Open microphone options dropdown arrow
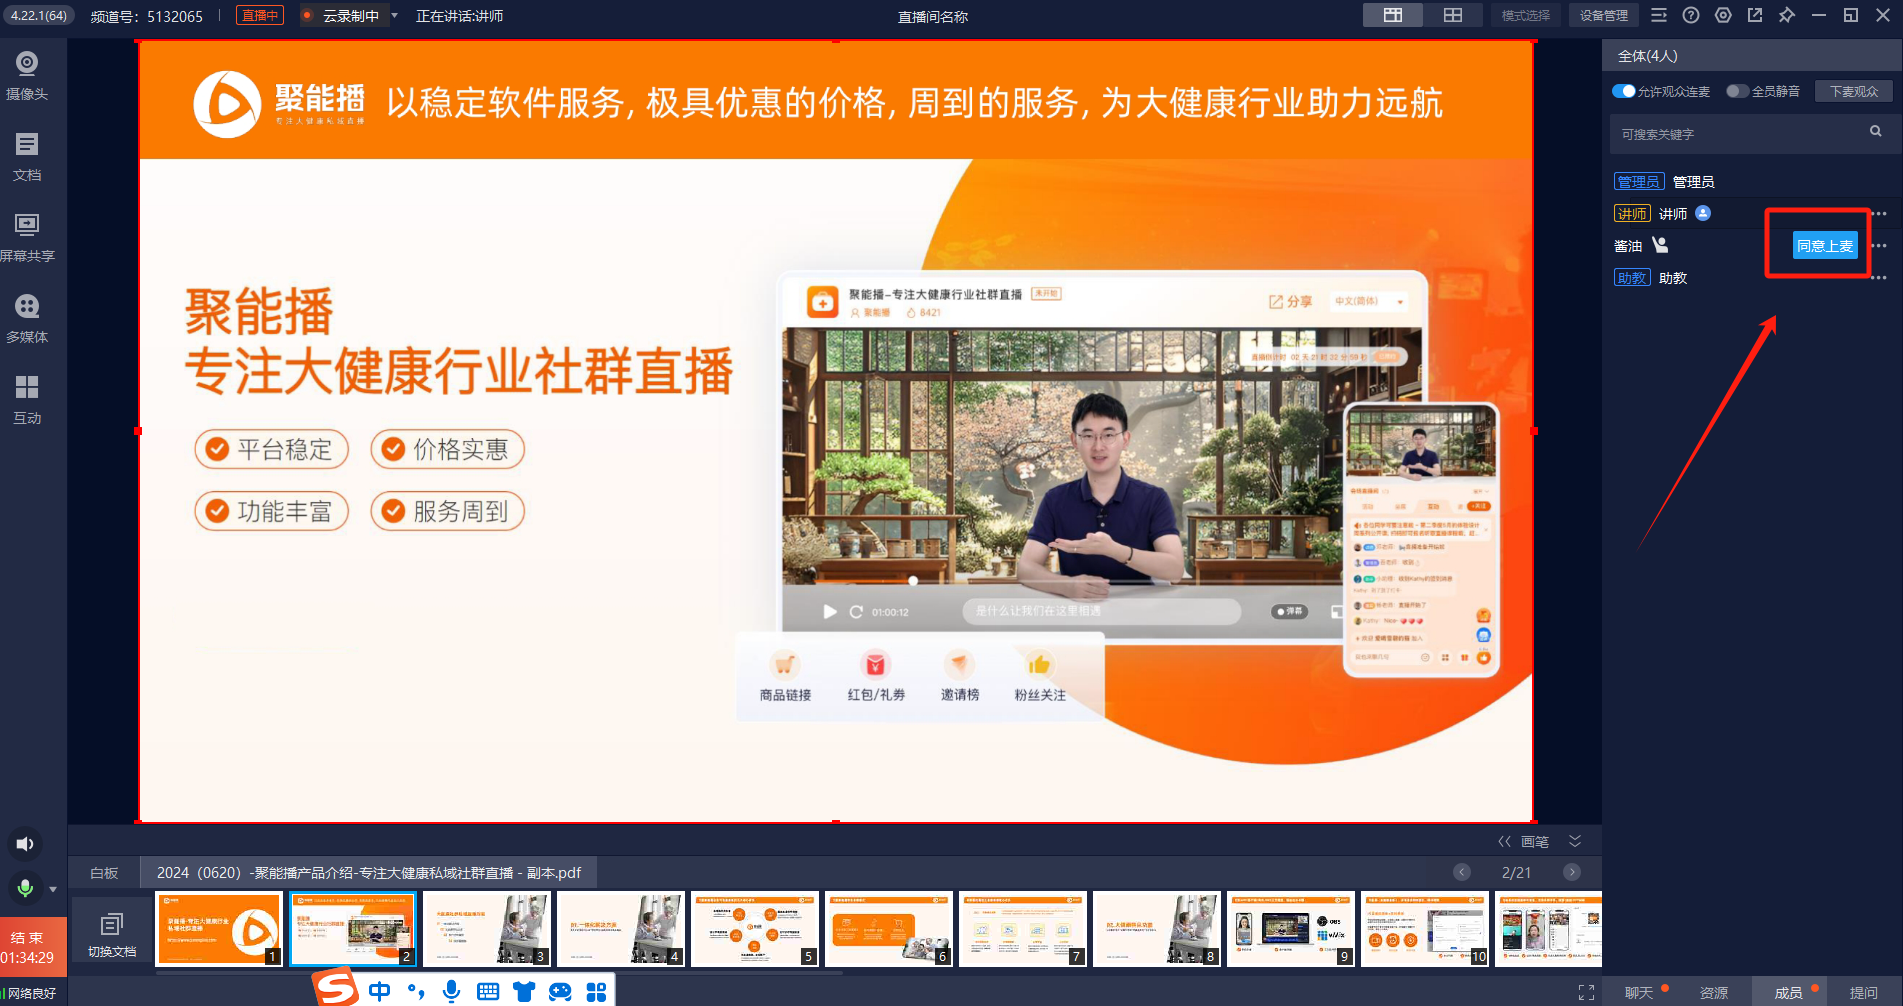The height and width of the screenshot is (1006, 1903). [53, 889]
